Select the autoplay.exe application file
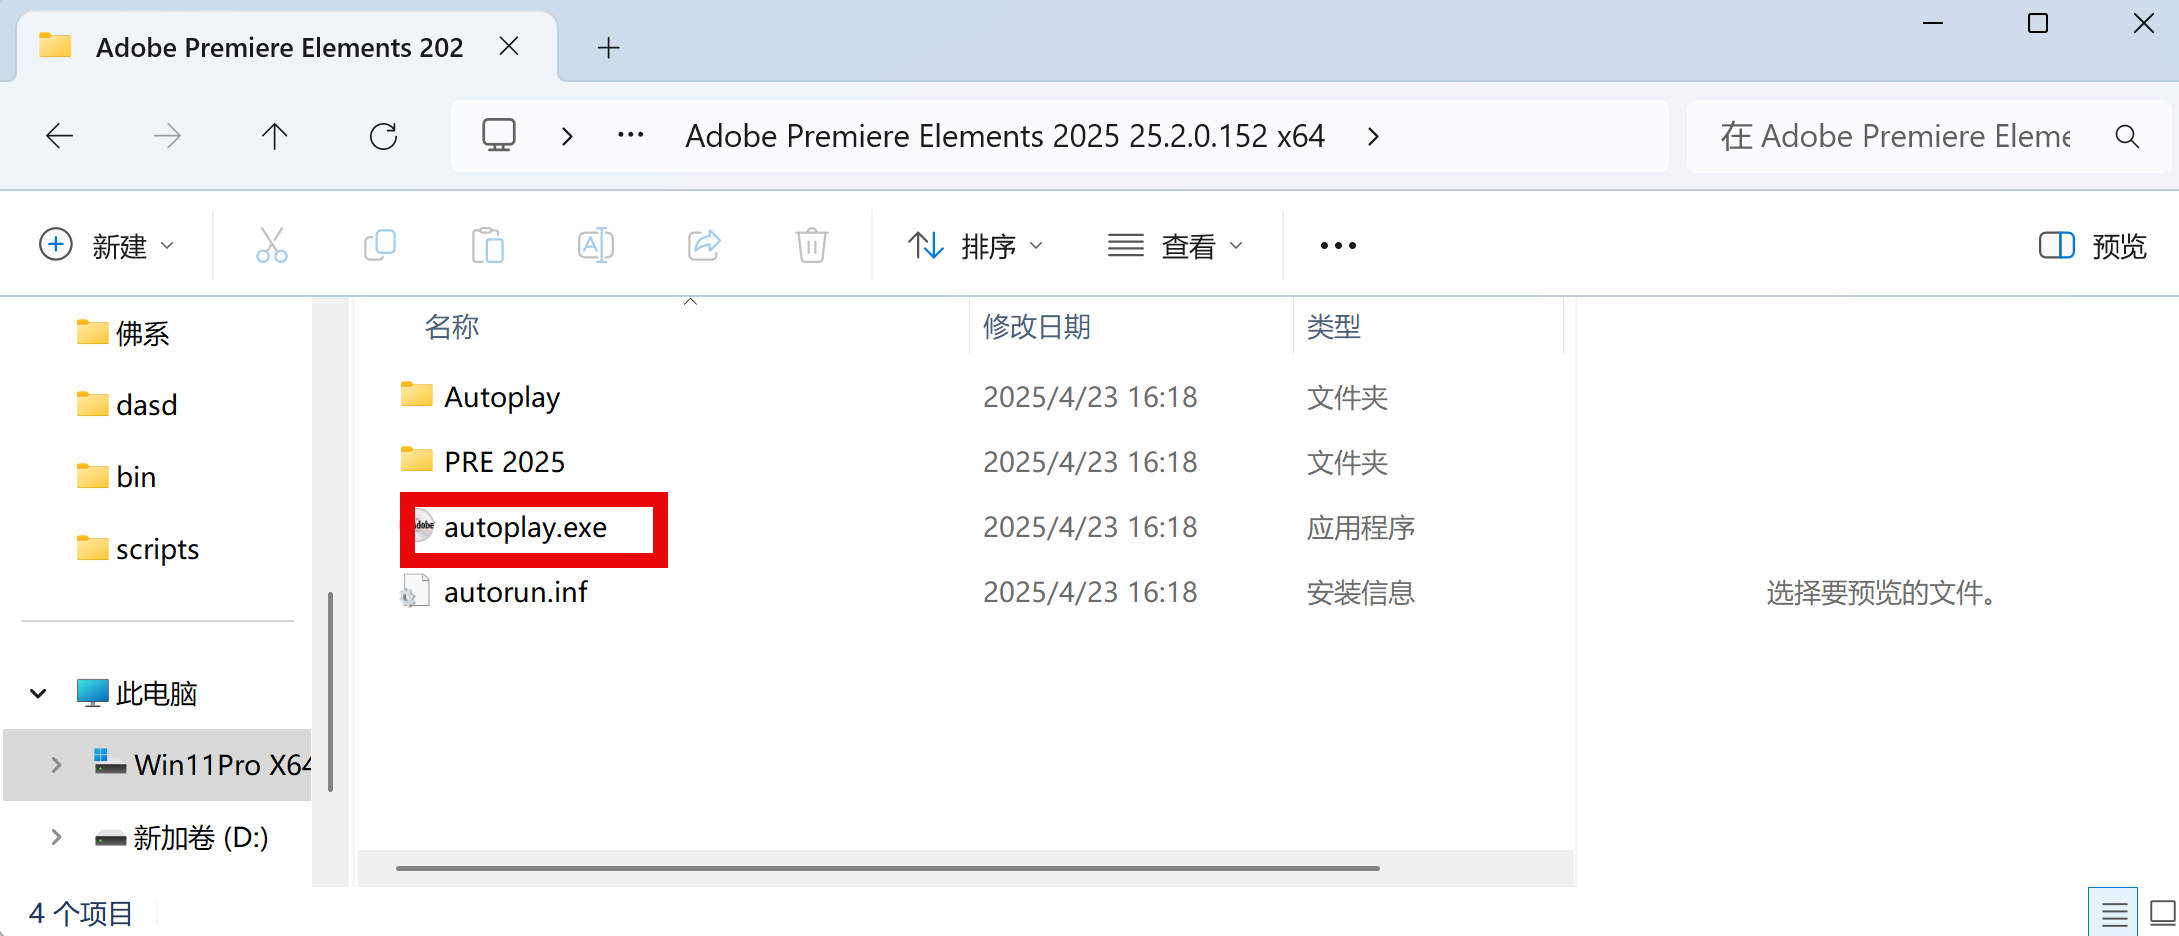The width and height of the screenshot is (2179, 936). (x=525, y=528)
